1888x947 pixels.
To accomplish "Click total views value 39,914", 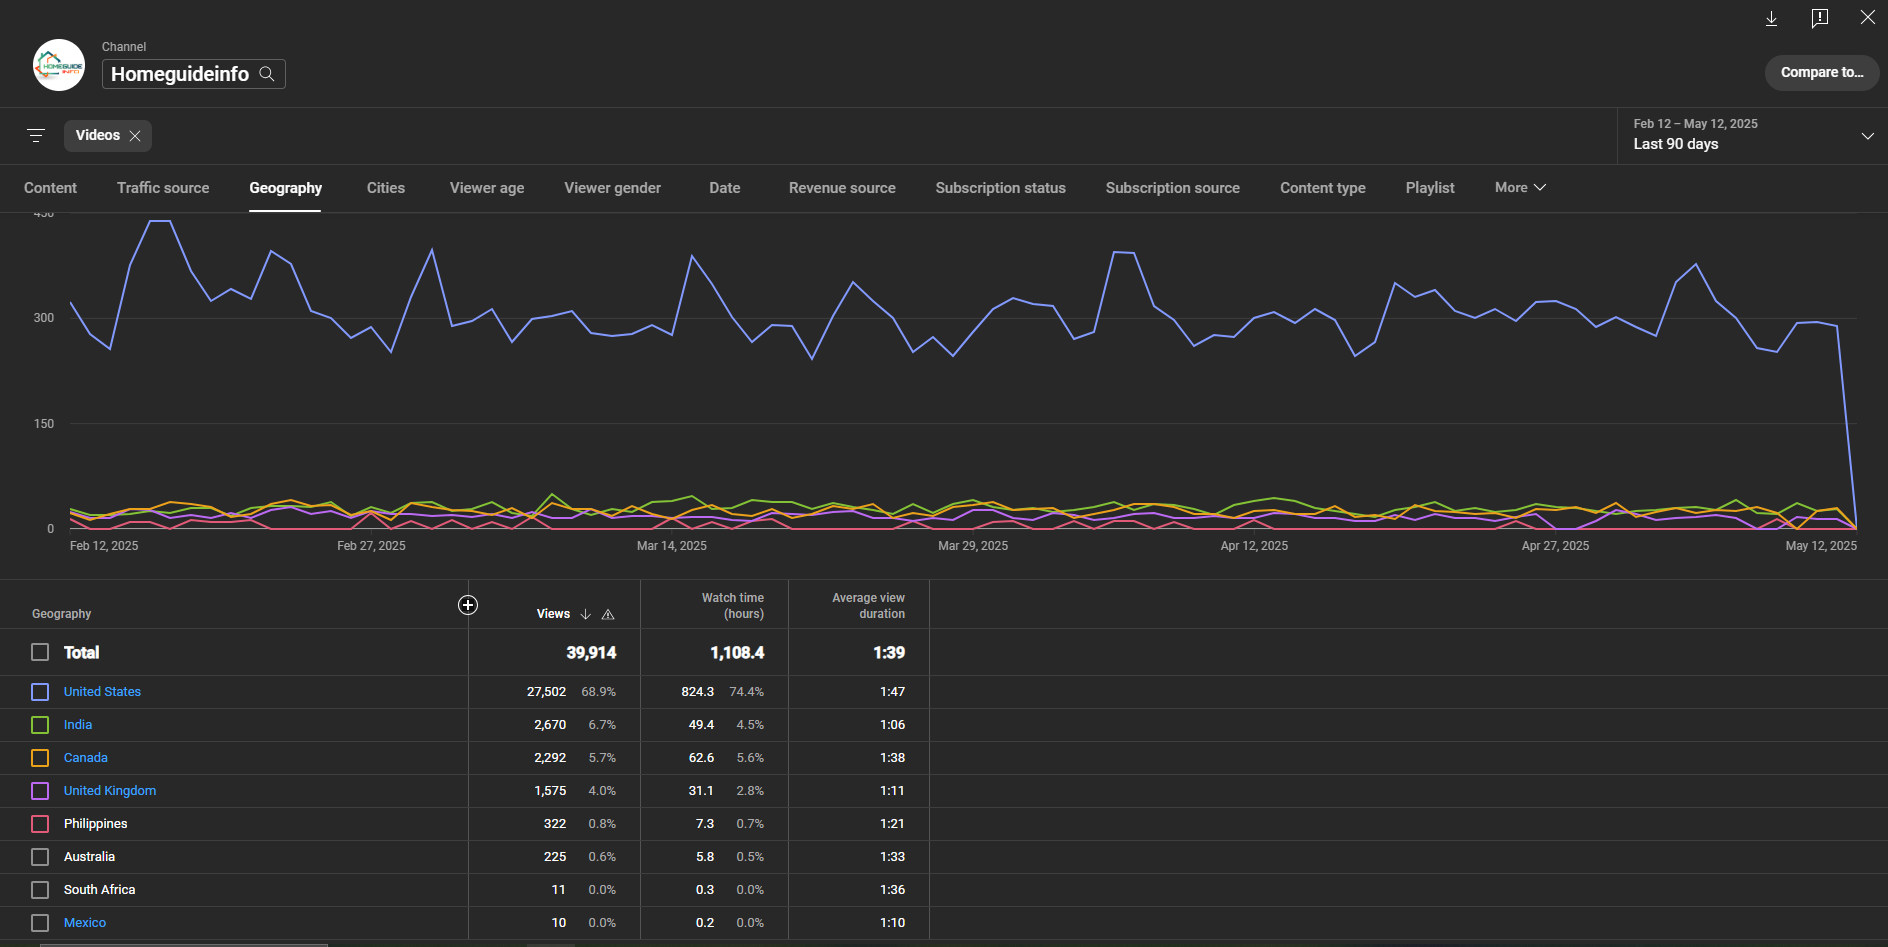I will pyautogui.click(x=591, y=653).
